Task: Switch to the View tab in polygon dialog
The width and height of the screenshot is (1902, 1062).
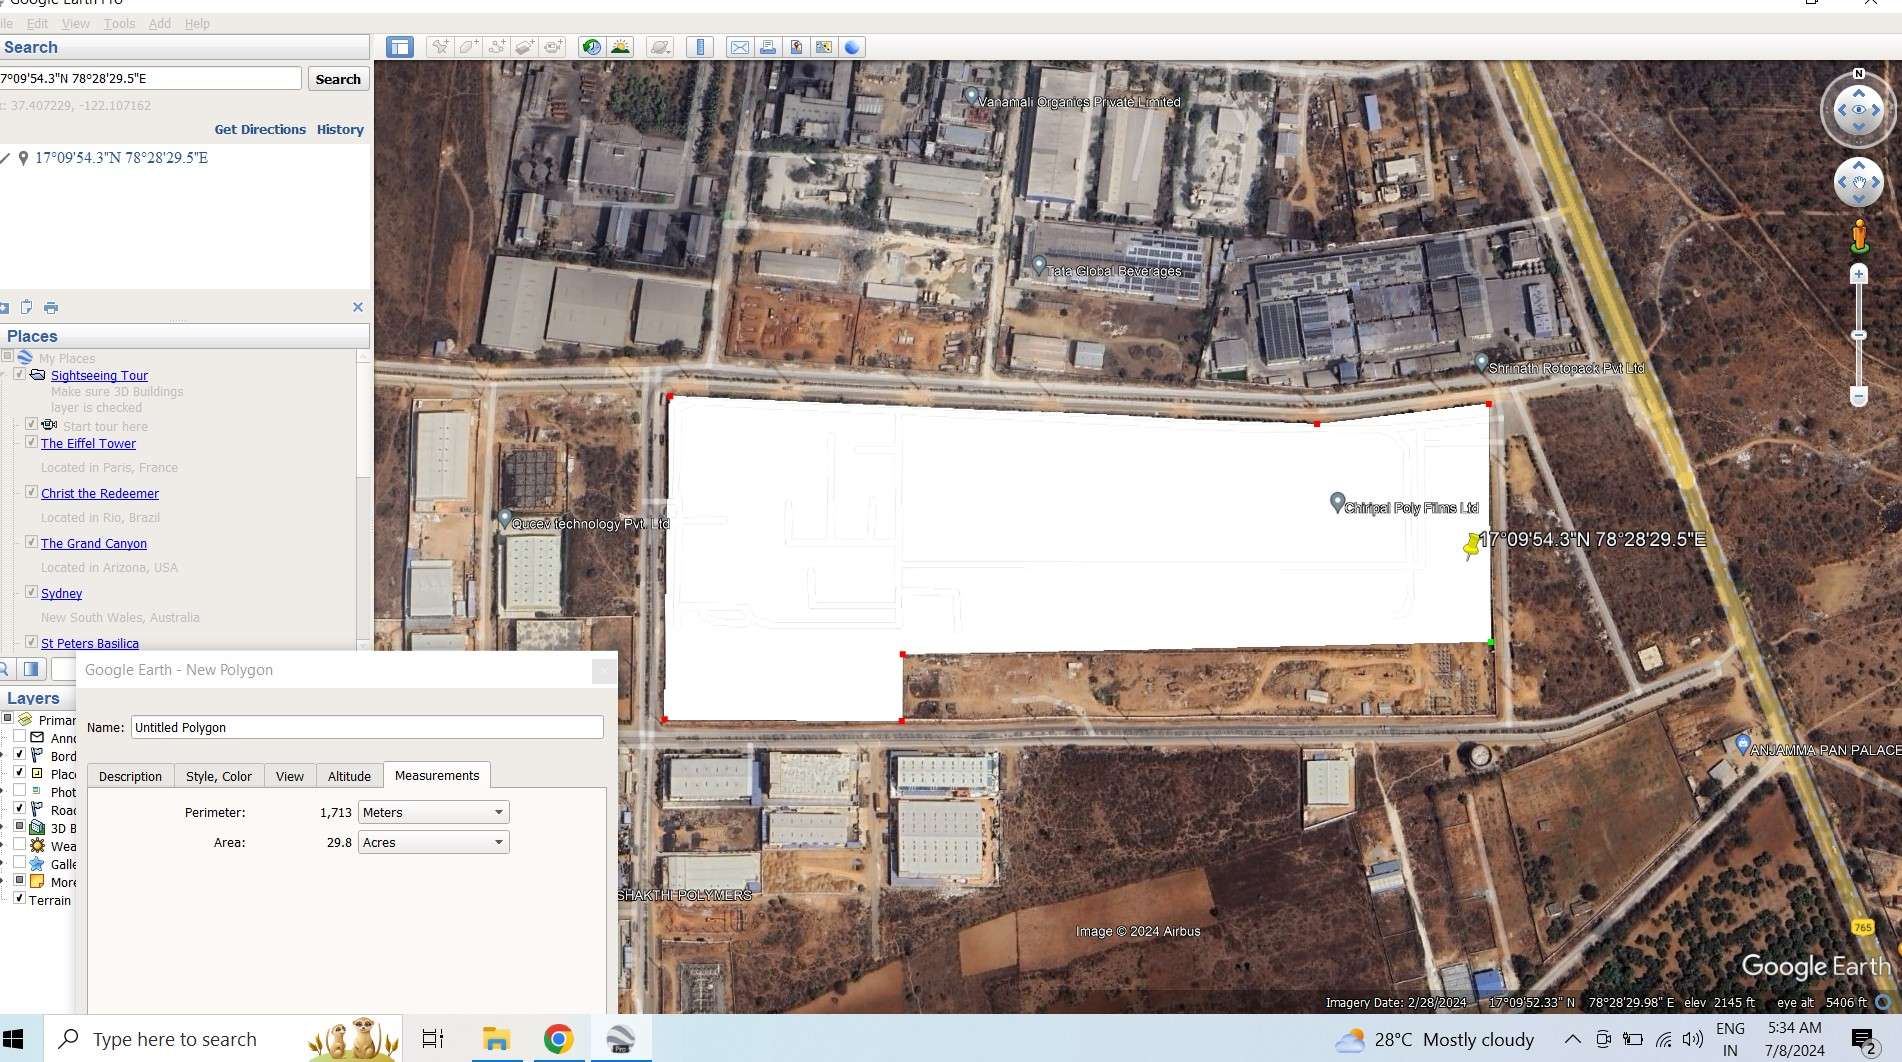Action: click(x=290, y=776)
